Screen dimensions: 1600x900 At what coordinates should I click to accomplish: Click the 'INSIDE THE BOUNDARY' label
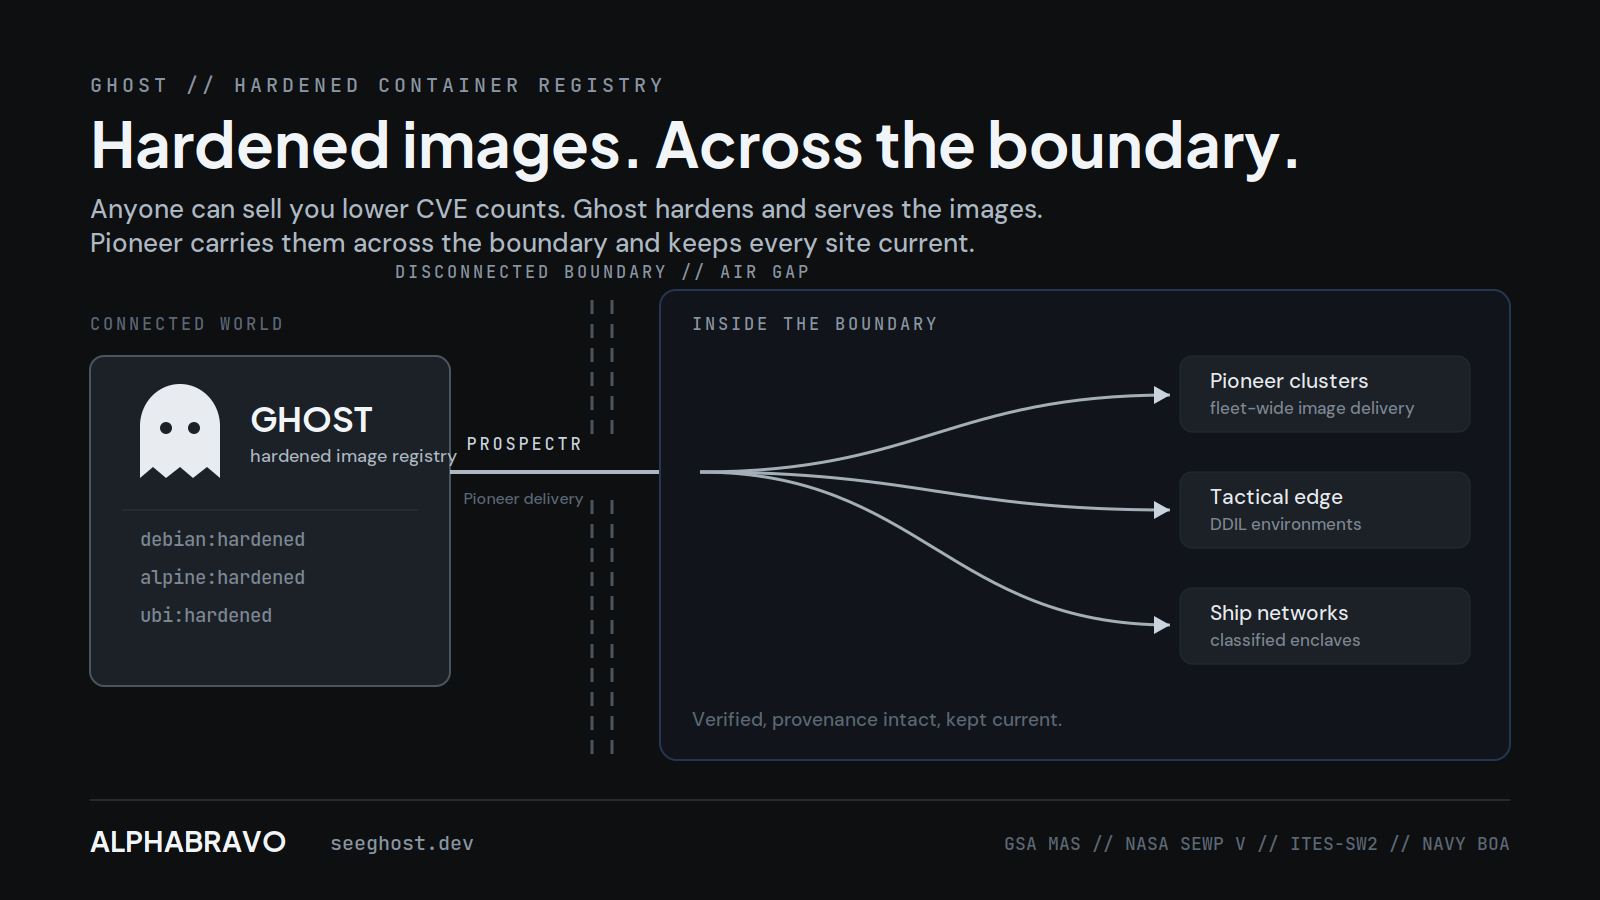815,324
